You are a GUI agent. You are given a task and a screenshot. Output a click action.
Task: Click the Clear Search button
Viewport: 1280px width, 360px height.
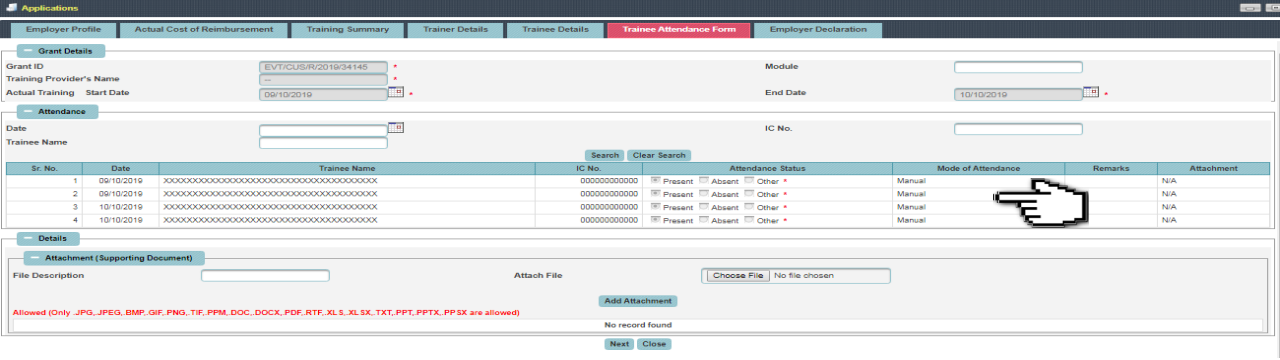click(659, 155)
